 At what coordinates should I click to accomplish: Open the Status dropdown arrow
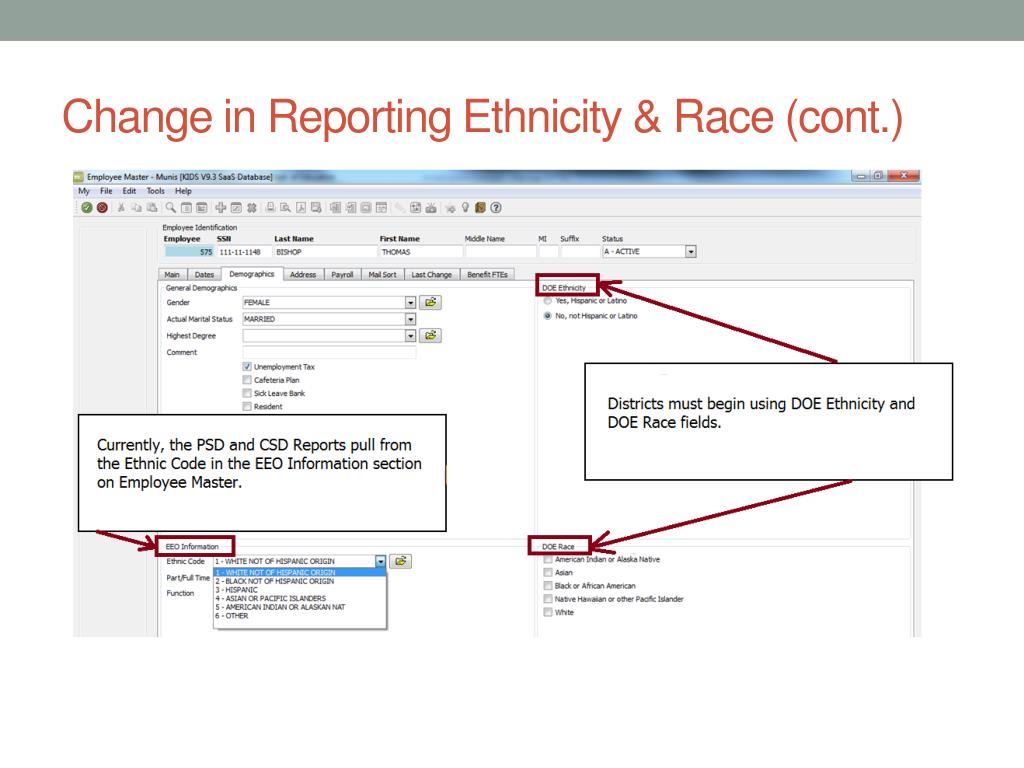(690, 251)
